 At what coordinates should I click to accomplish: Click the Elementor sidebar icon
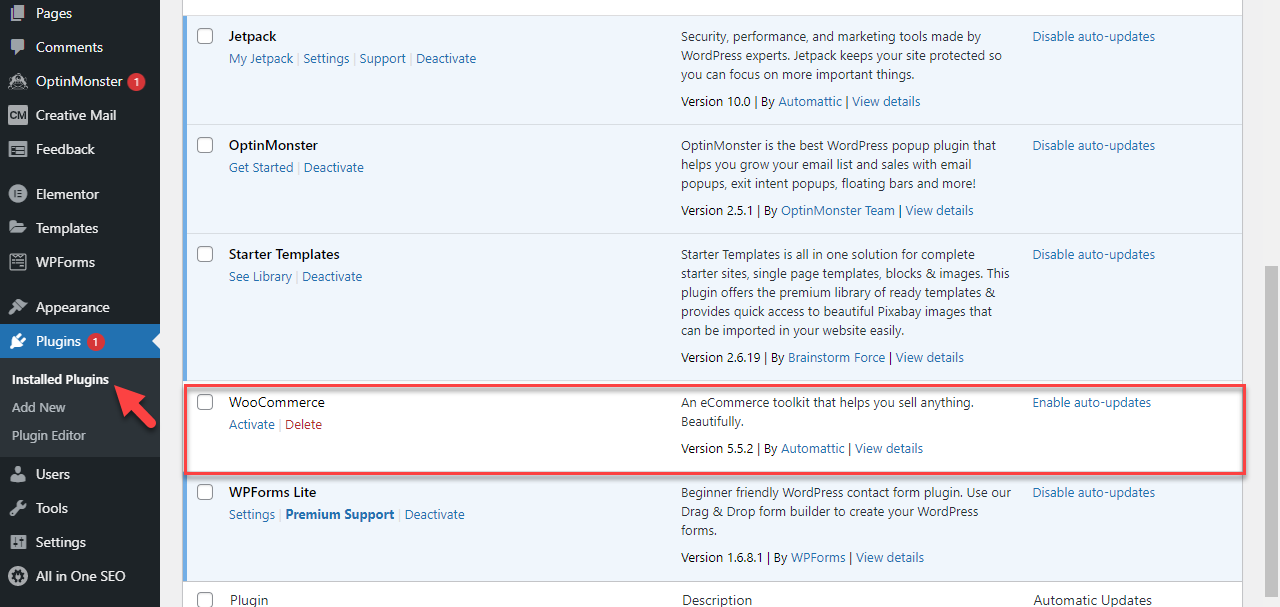coord(18,194)
